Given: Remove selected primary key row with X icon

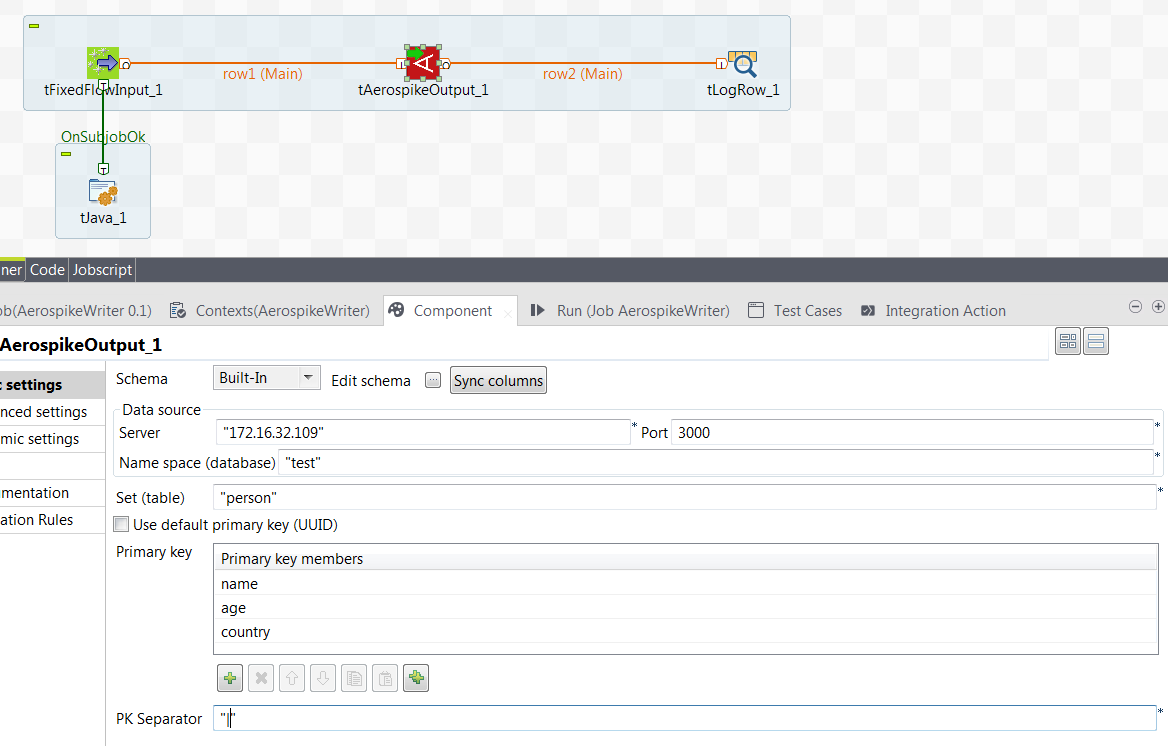Looking at the screenshot, I should pos(261,678).
